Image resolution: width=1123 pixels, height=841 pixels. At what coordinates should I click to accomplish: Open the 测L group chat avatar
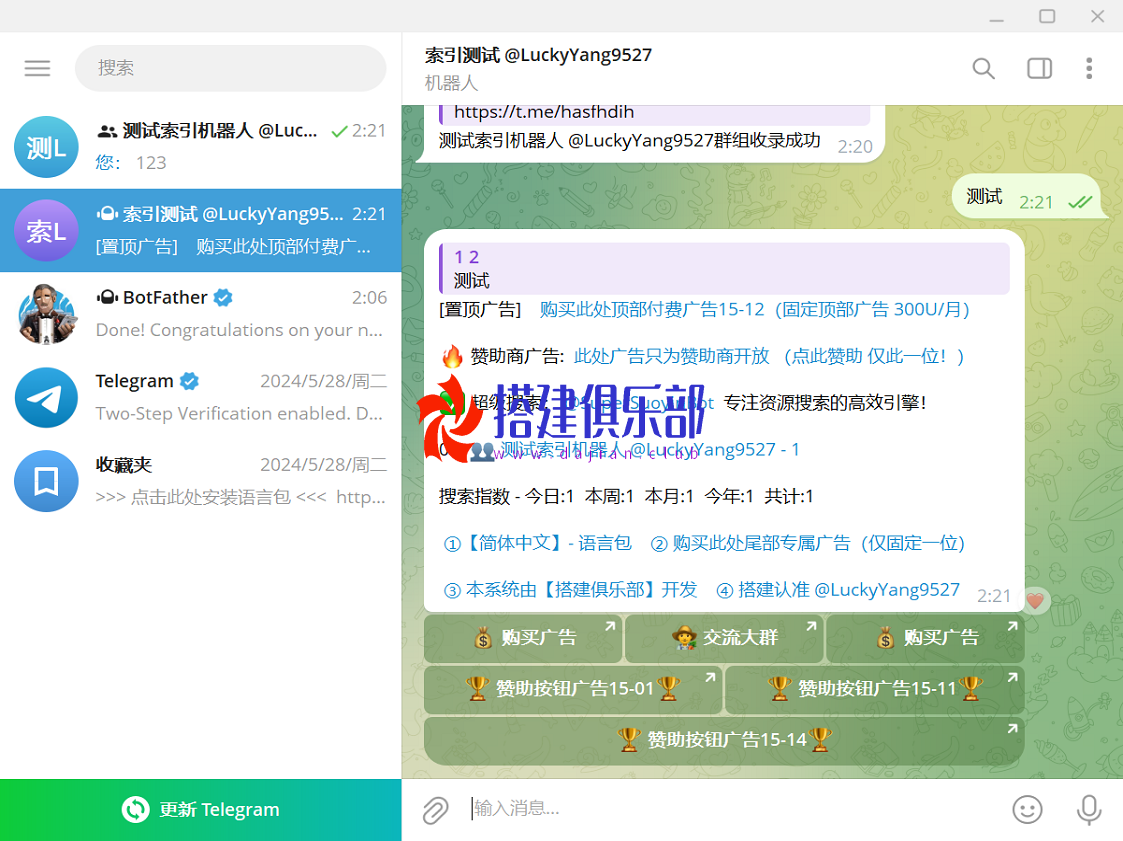click(47, 147)
